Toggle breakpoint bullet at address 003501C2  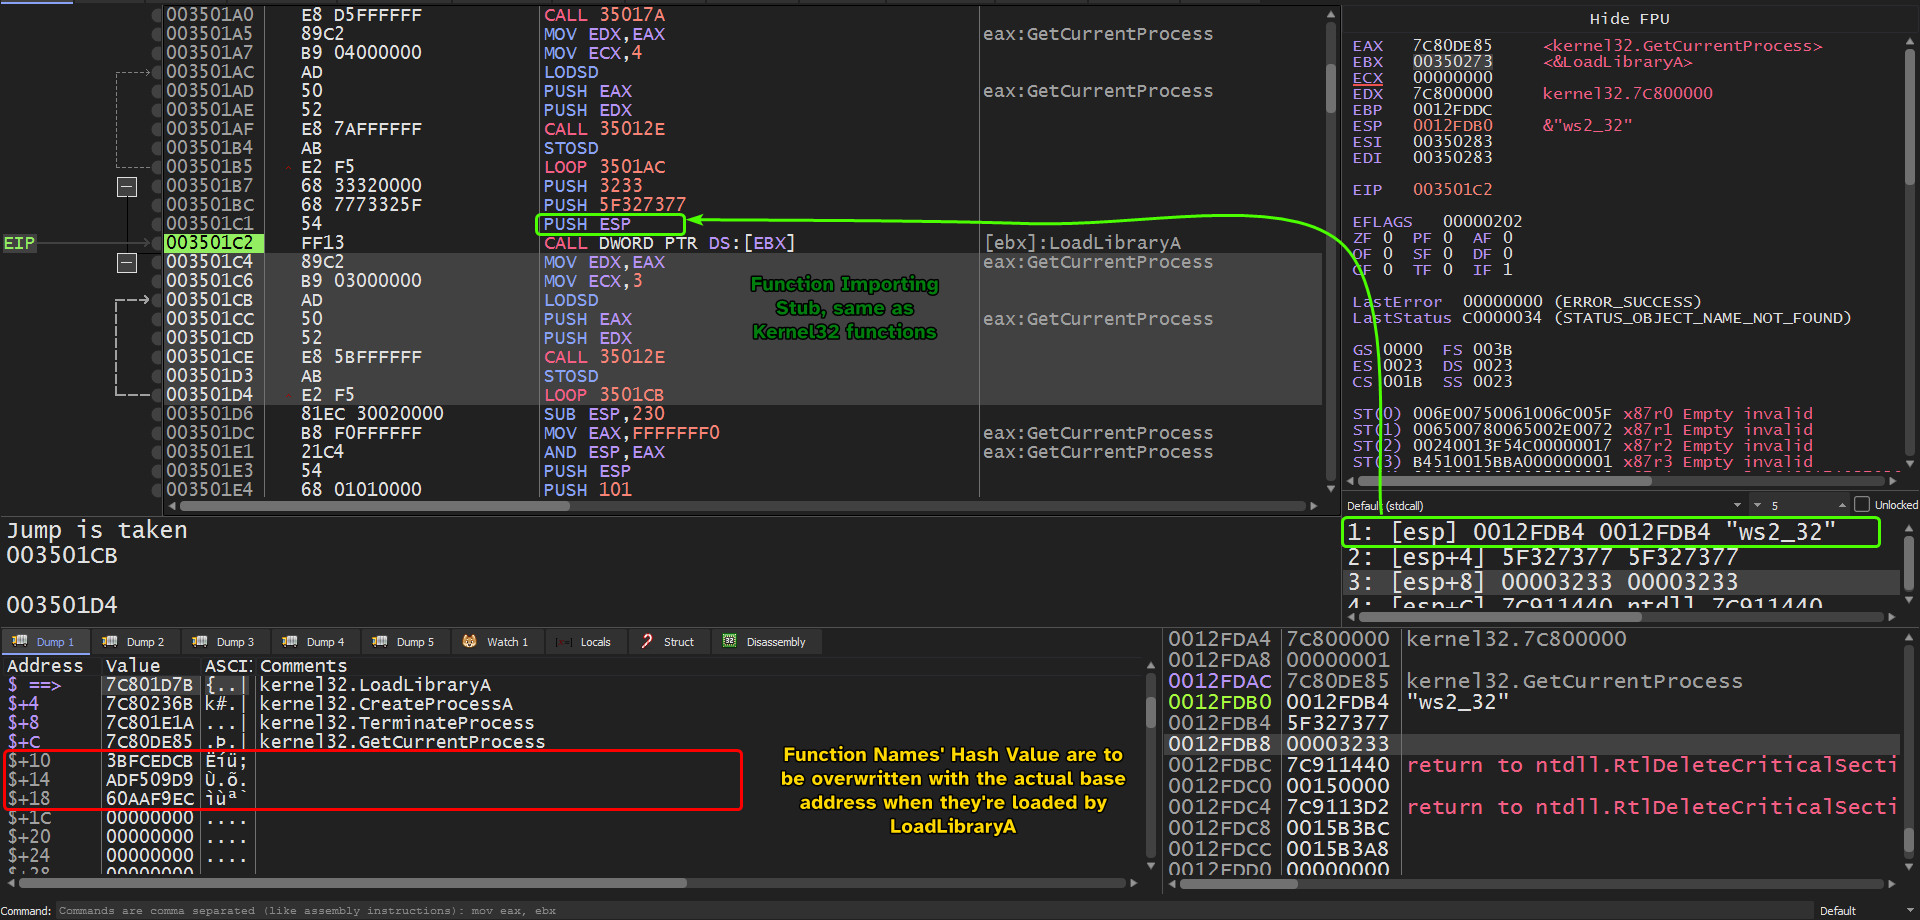(x=156, y=243)
